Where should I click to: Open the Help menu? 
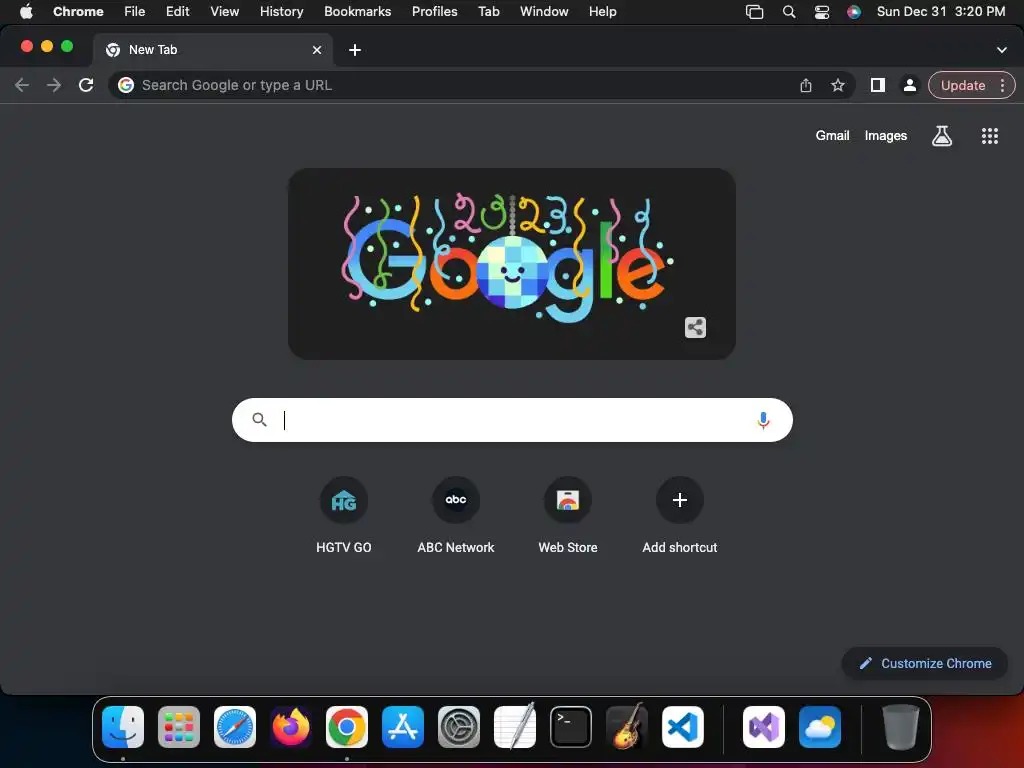603,12
